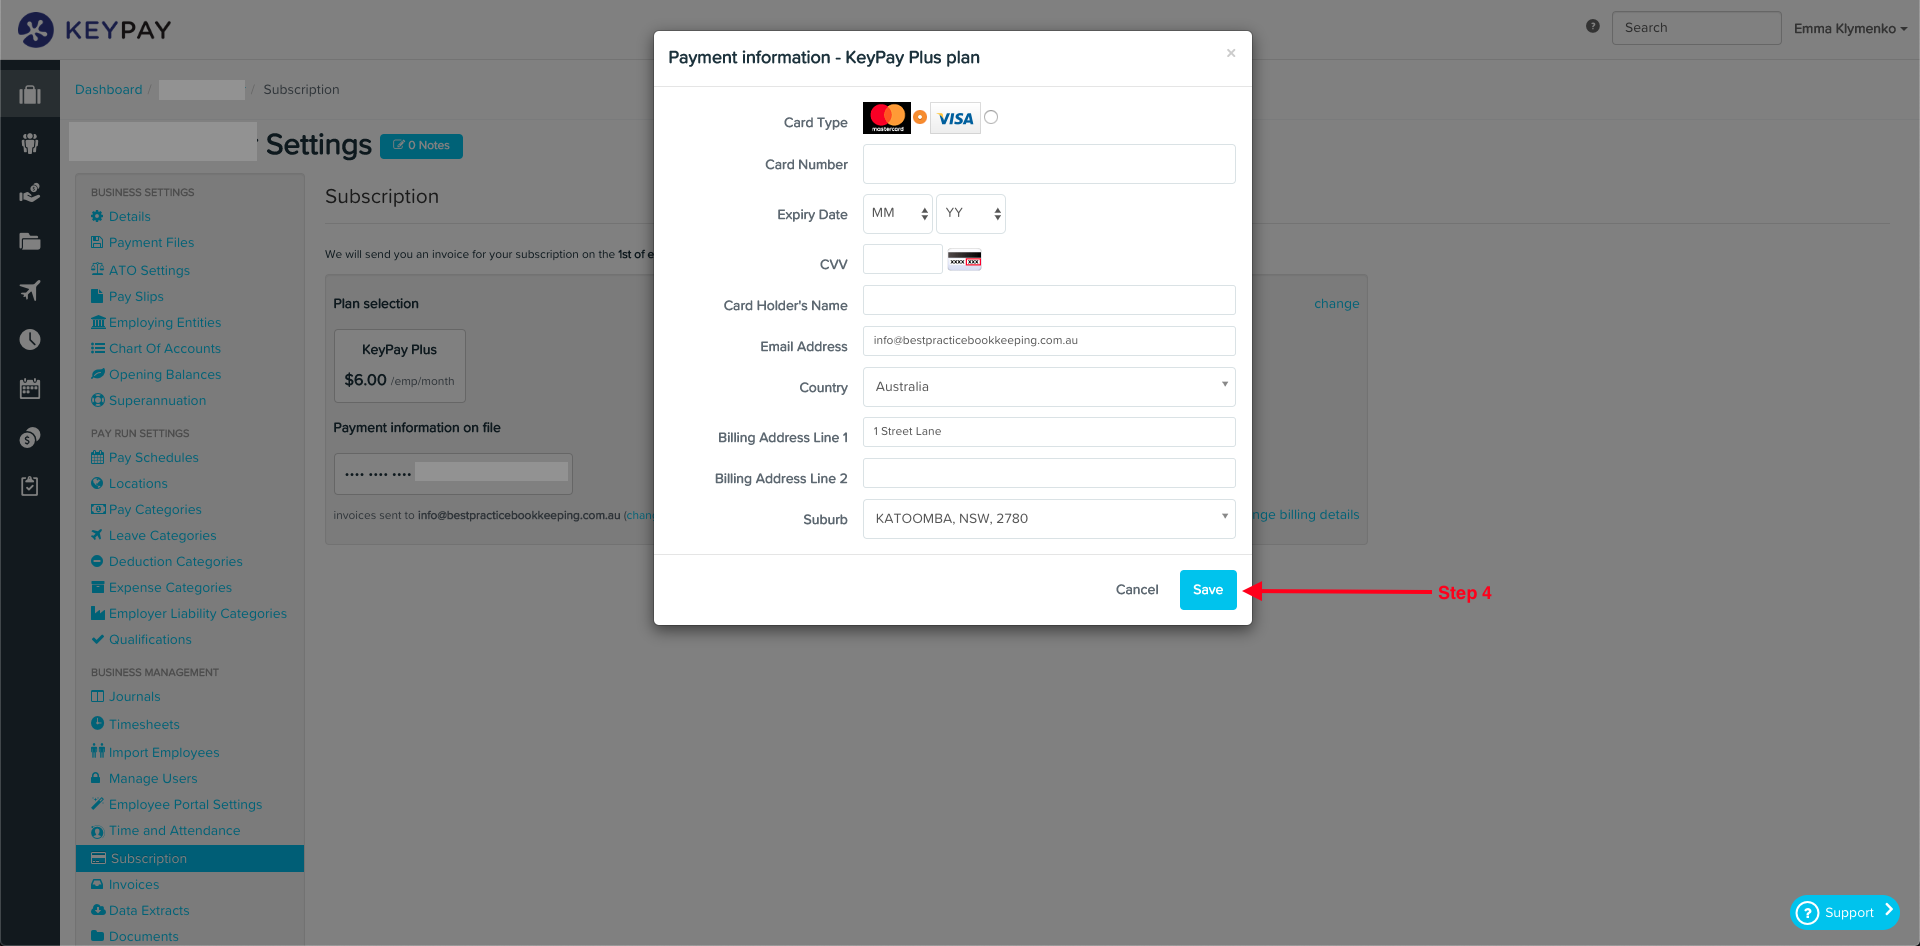Open Superannuation settings
Screen dimensions: 1920x946
(157, 400)
